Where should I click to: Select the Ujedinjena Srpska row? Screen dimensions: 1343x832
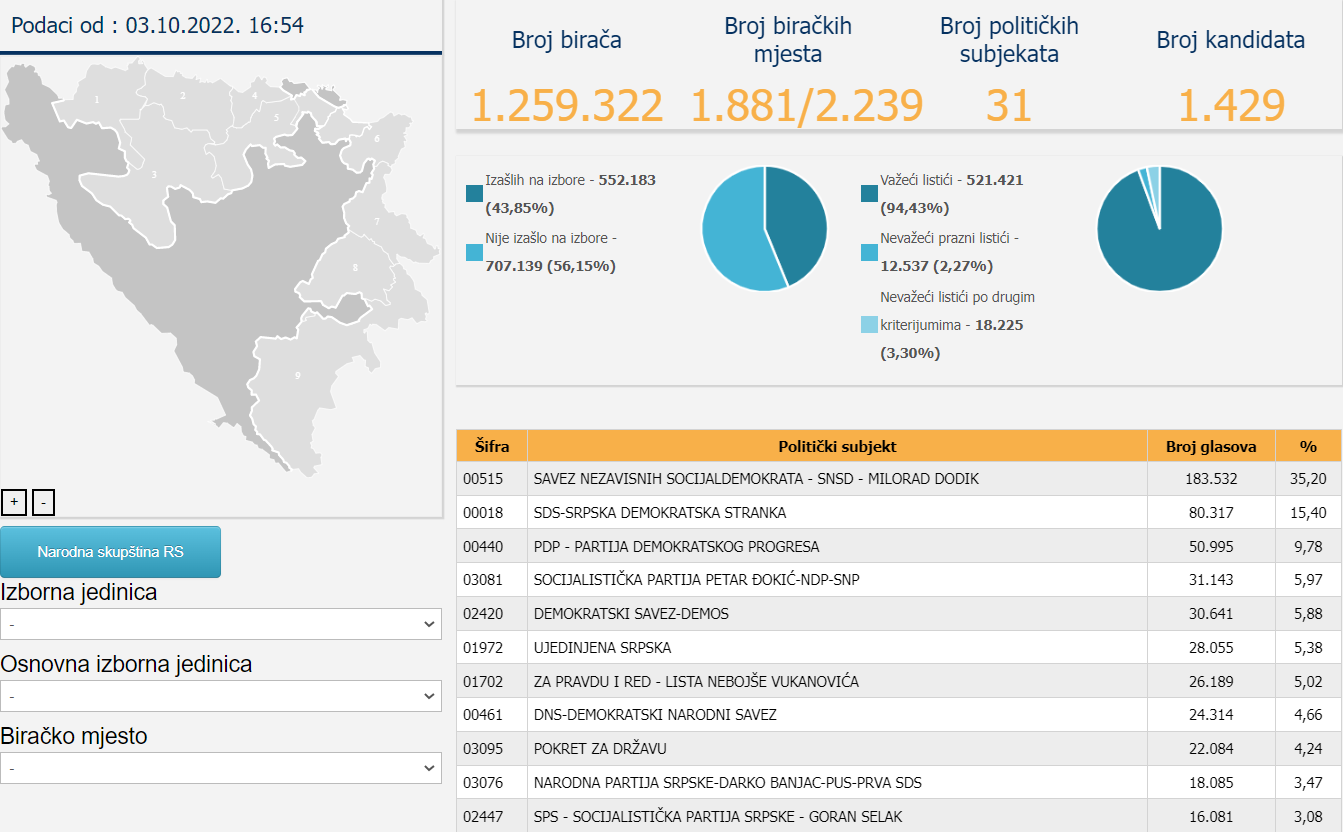point(899,648)
